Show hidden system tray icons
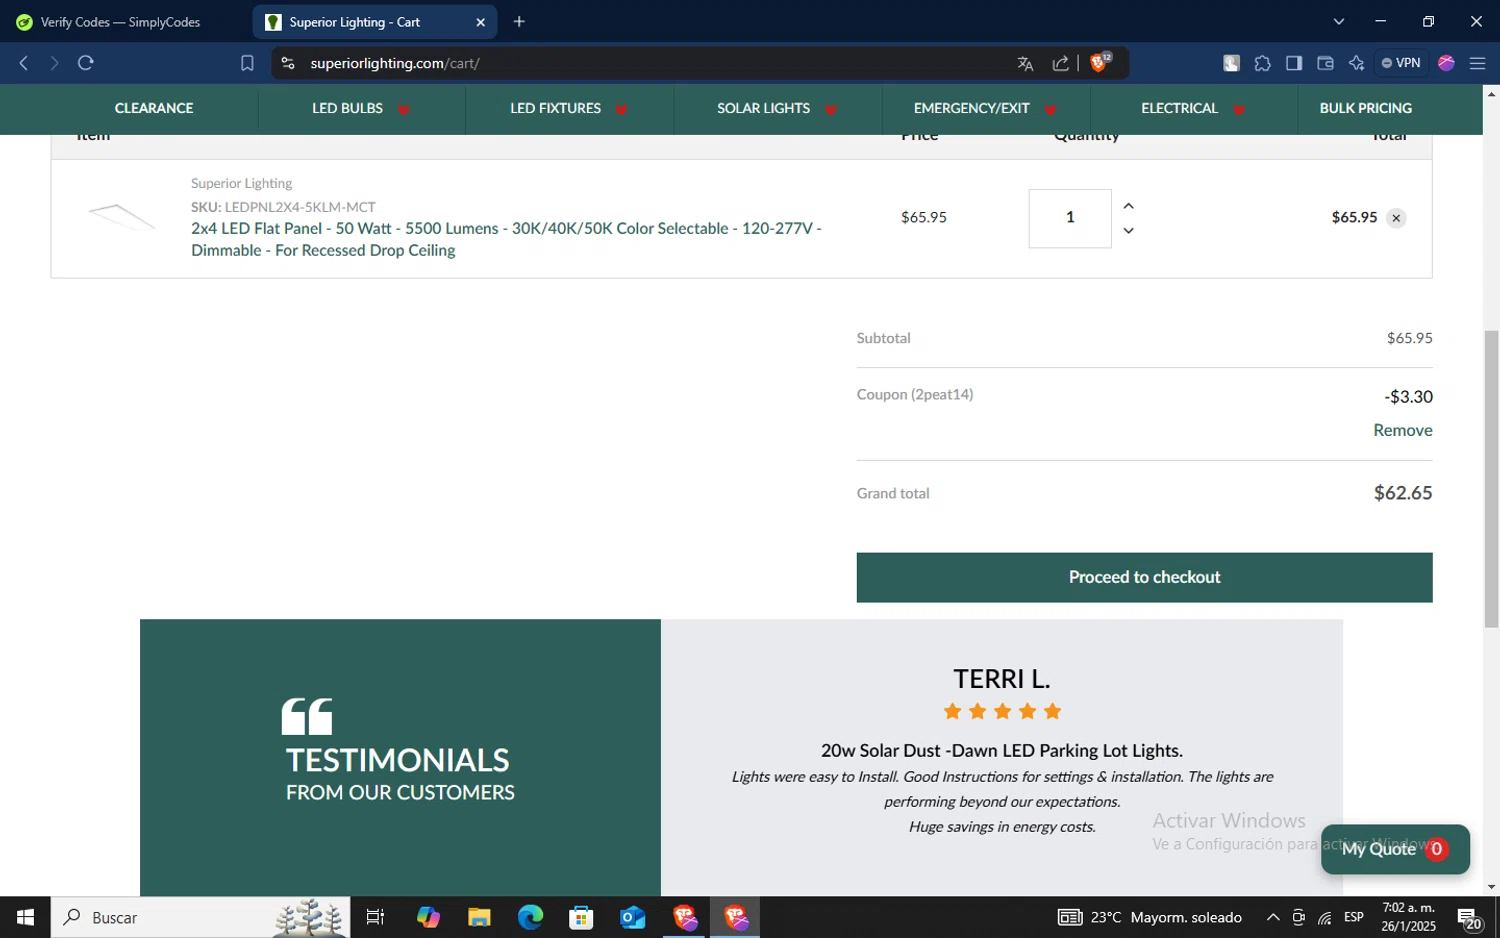This screenshot has width=1500, height=938. 1272,917
